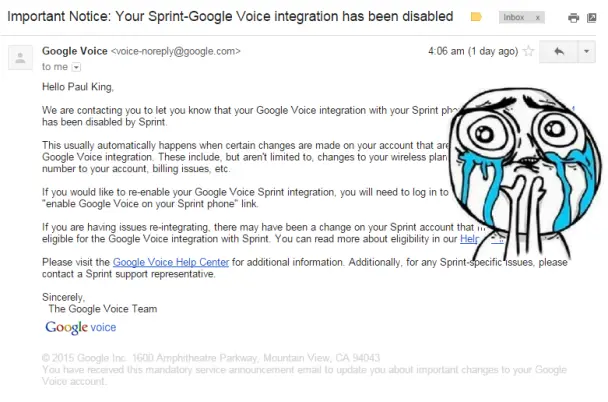Star this Google Voice email
Image resolution: width=608 pixels, height=402 pixels.
tap(529, 51)
